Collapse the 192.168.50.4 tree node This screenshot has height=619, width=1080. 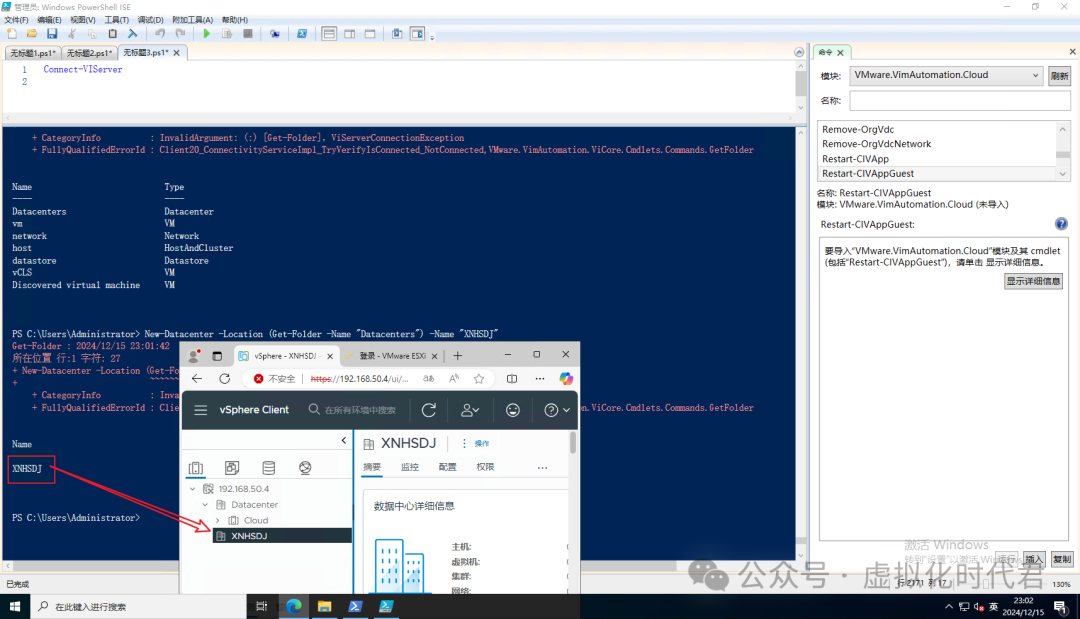coord(193,489)
